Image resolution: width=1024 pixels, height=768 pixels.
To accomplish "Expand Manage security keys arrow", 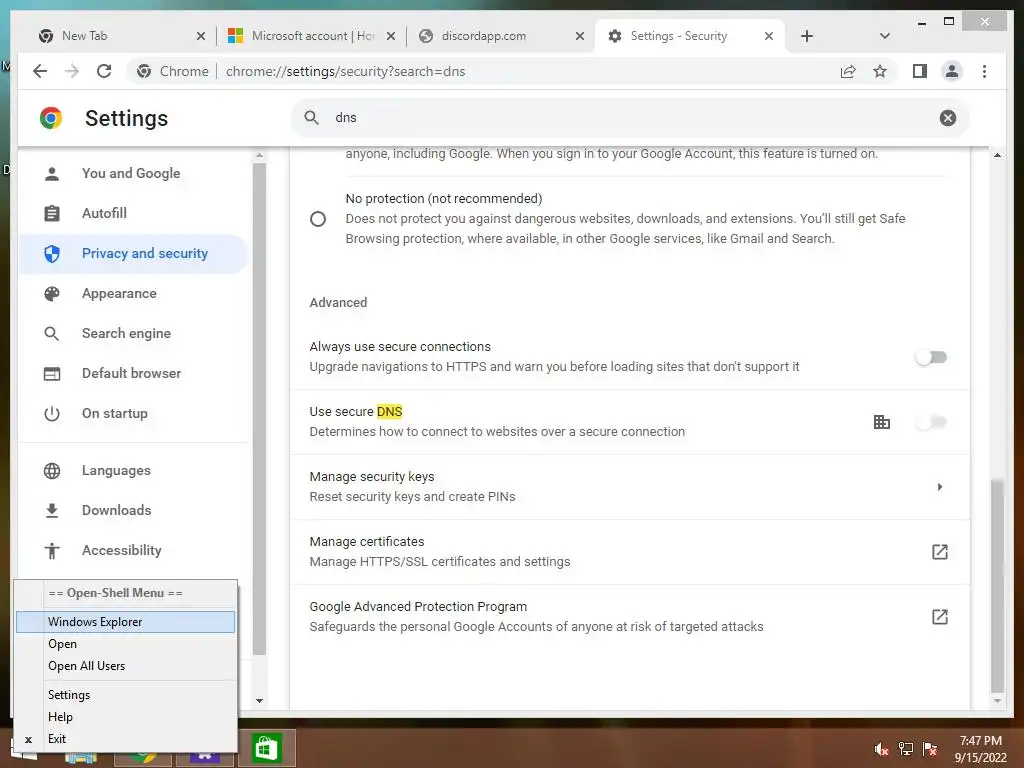I will pos(939,487).
